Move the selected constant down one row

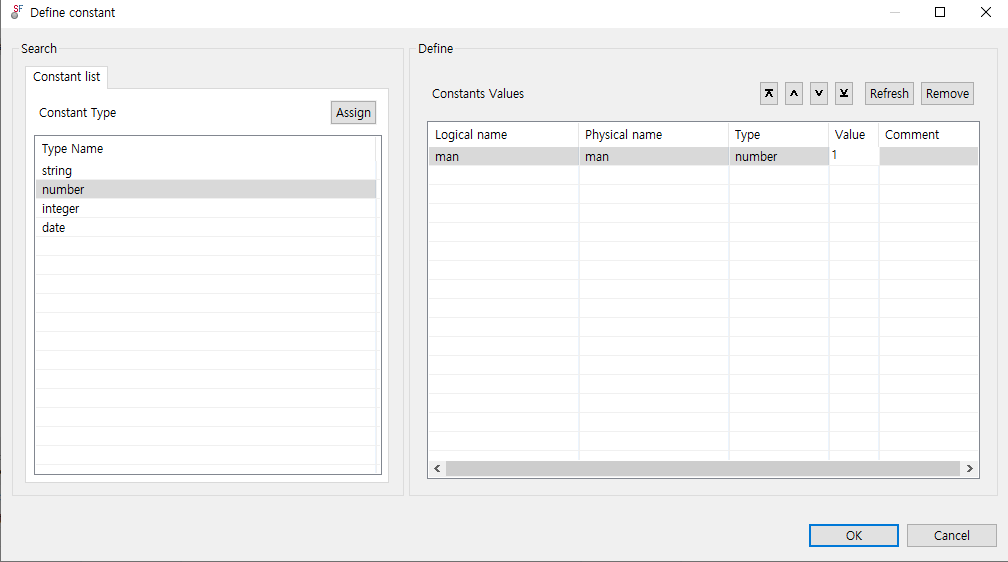coord(819,93)
